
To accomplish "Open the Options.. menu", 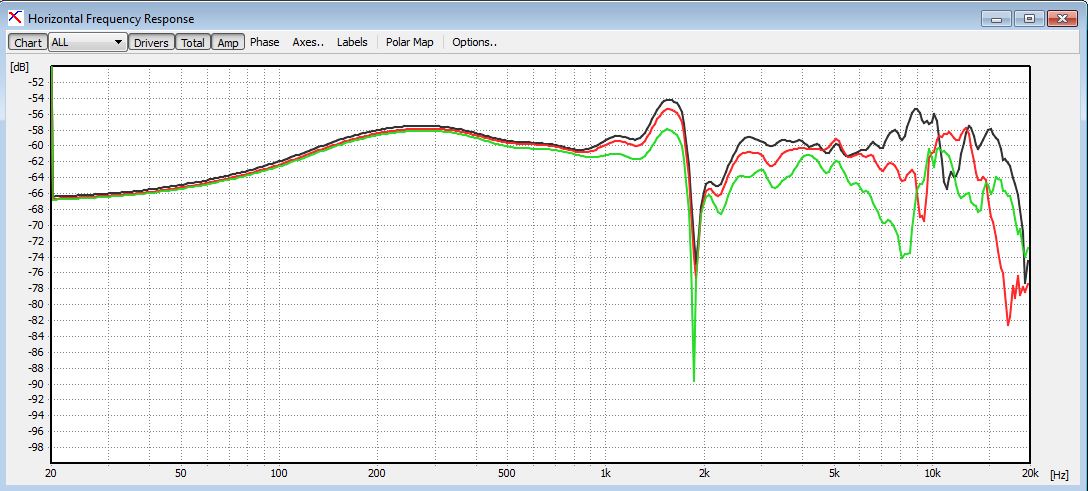I will [475, 42].
